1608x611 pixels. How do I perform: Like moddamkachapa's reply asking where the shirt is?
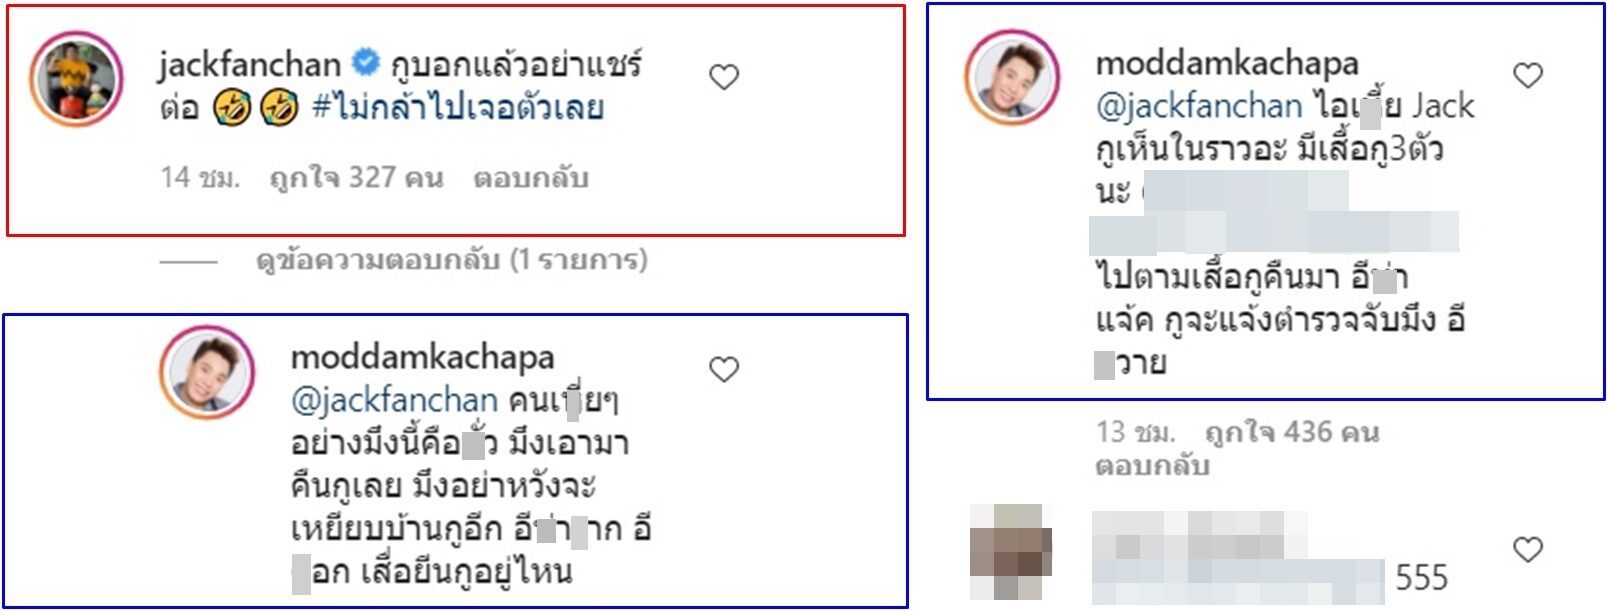[724, 370]
